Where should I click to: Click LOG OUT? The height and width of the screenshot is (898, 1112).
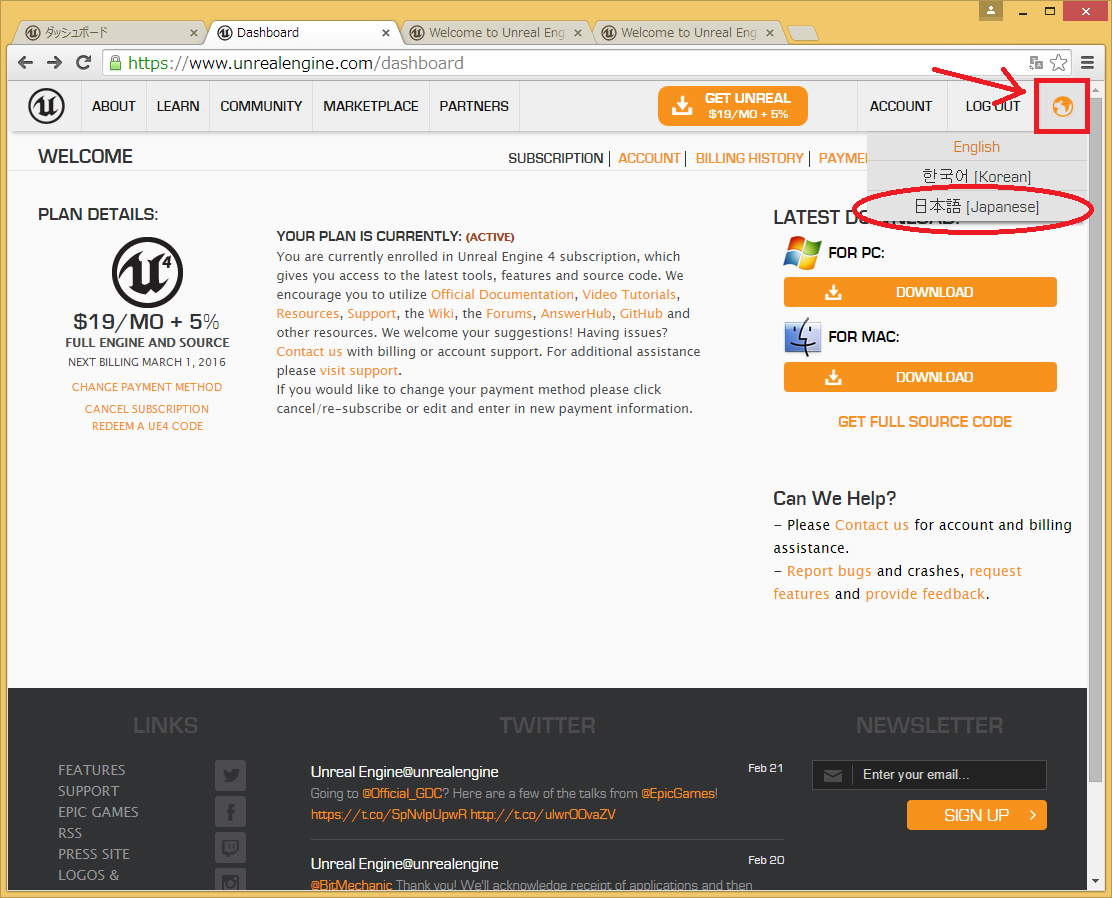coord(992,106)
